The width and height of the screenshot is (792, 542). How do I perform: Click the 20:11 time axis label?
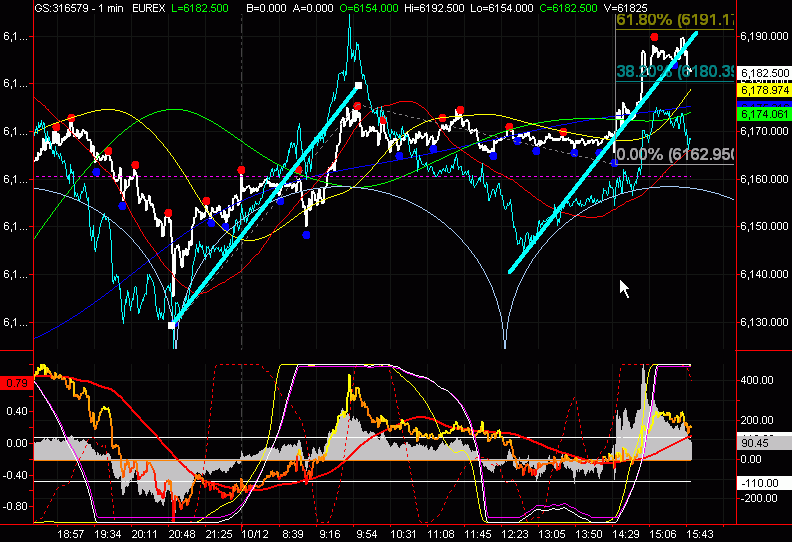144,534
